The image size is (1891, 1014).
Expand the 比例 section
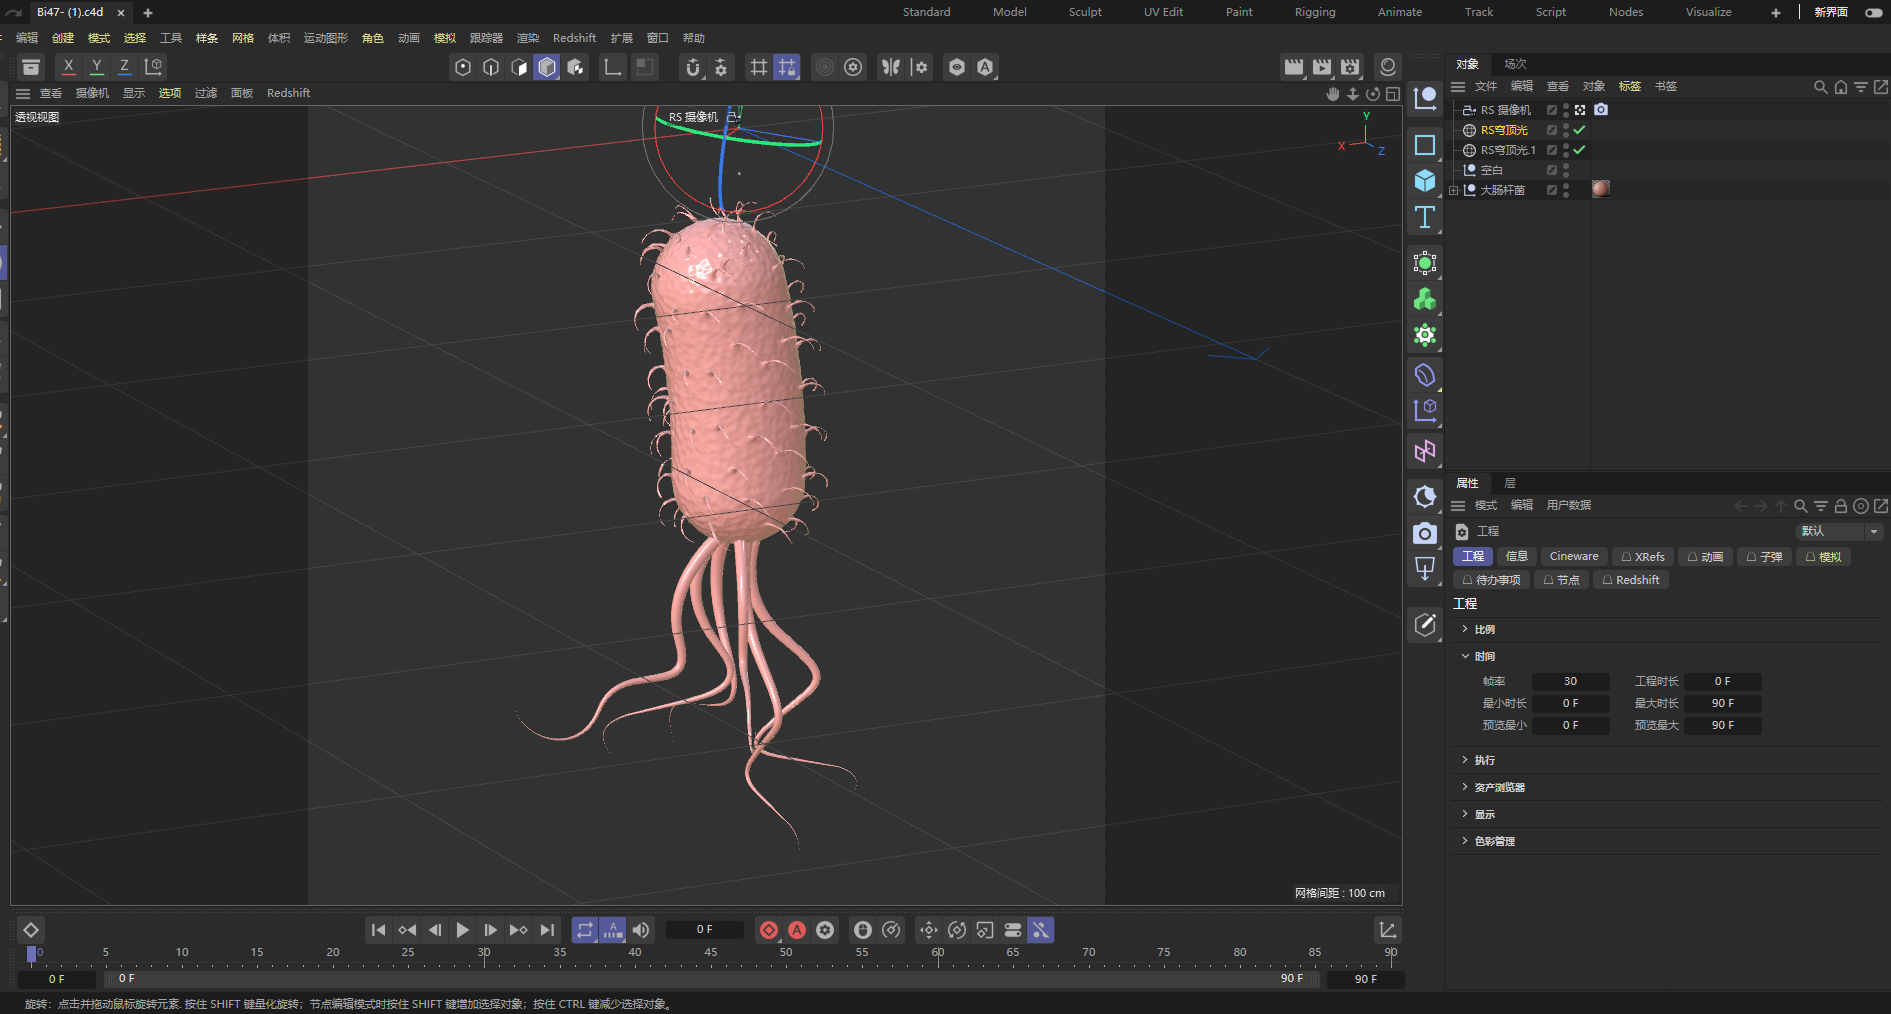(1465, 629)
